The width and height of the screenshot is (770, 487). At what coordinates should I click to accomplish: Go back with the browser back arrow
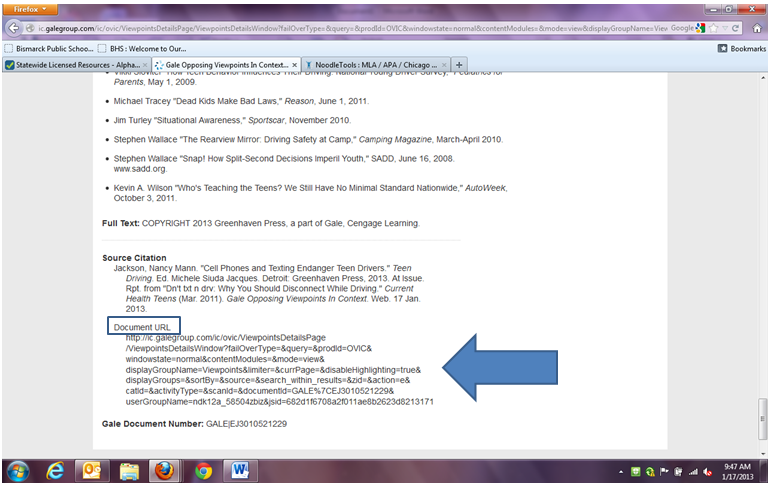tap(14, 28)
